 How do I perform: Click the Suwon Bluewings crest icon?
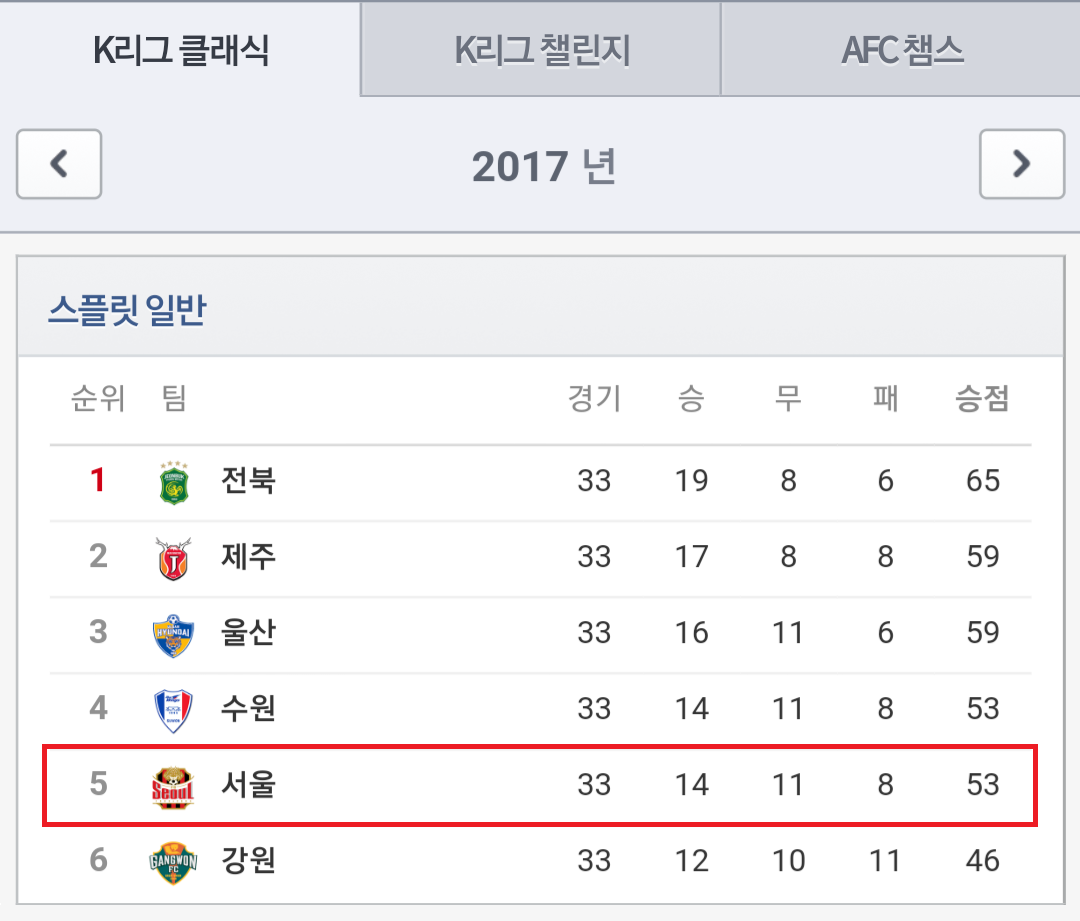click(173, 710)
